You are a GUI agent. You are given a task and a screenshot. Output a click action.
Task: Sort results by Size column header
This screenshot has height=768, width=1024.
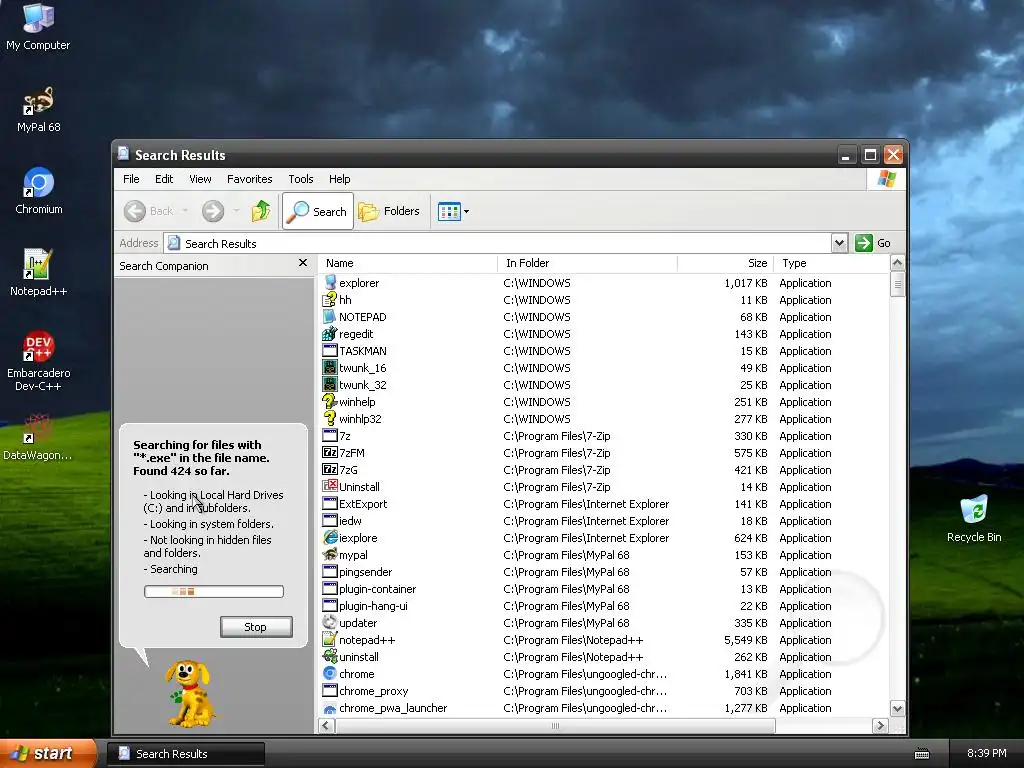pos(726,263)
